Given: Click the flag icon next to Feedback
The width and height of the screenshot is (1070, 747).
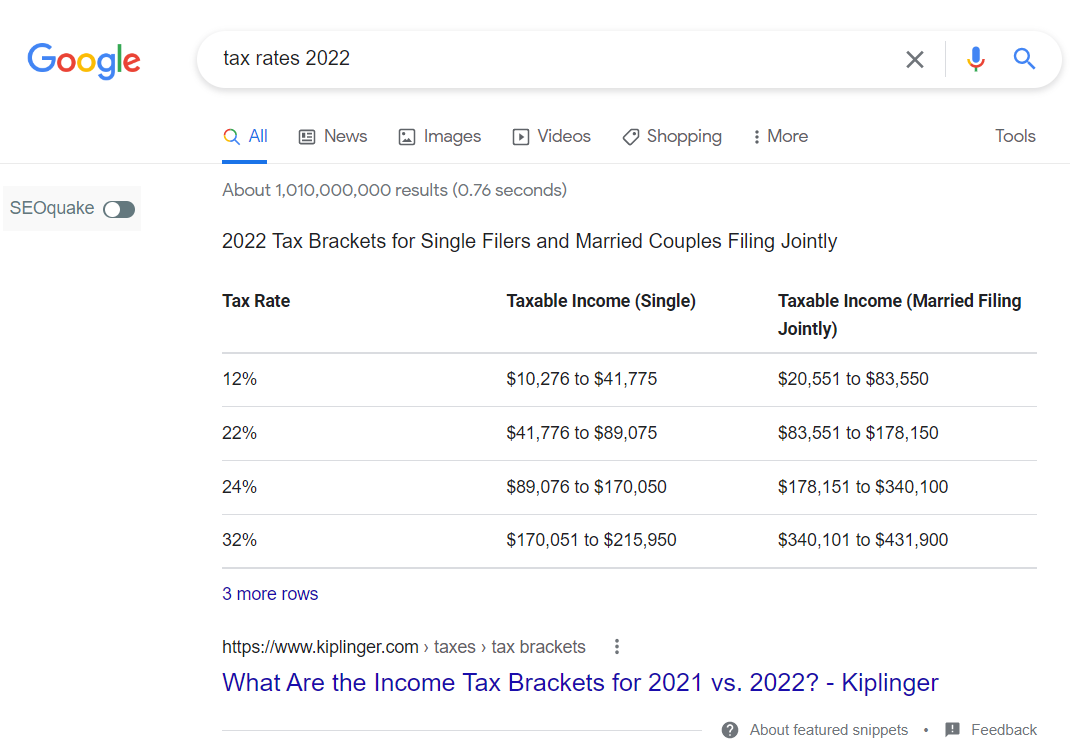Looking at the screenshot, I should 953,730.
